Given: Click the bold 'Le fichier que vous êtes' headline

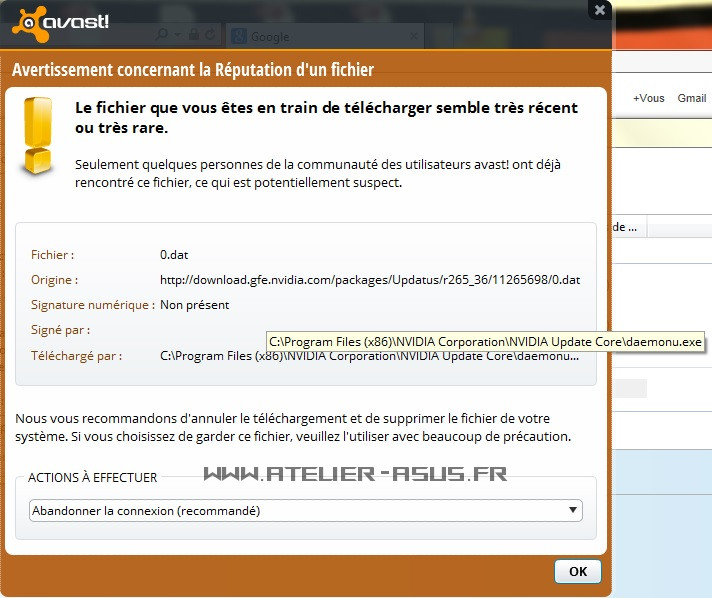Looking at the screenshot, I should pyautogui.click(x=326, y=118).
